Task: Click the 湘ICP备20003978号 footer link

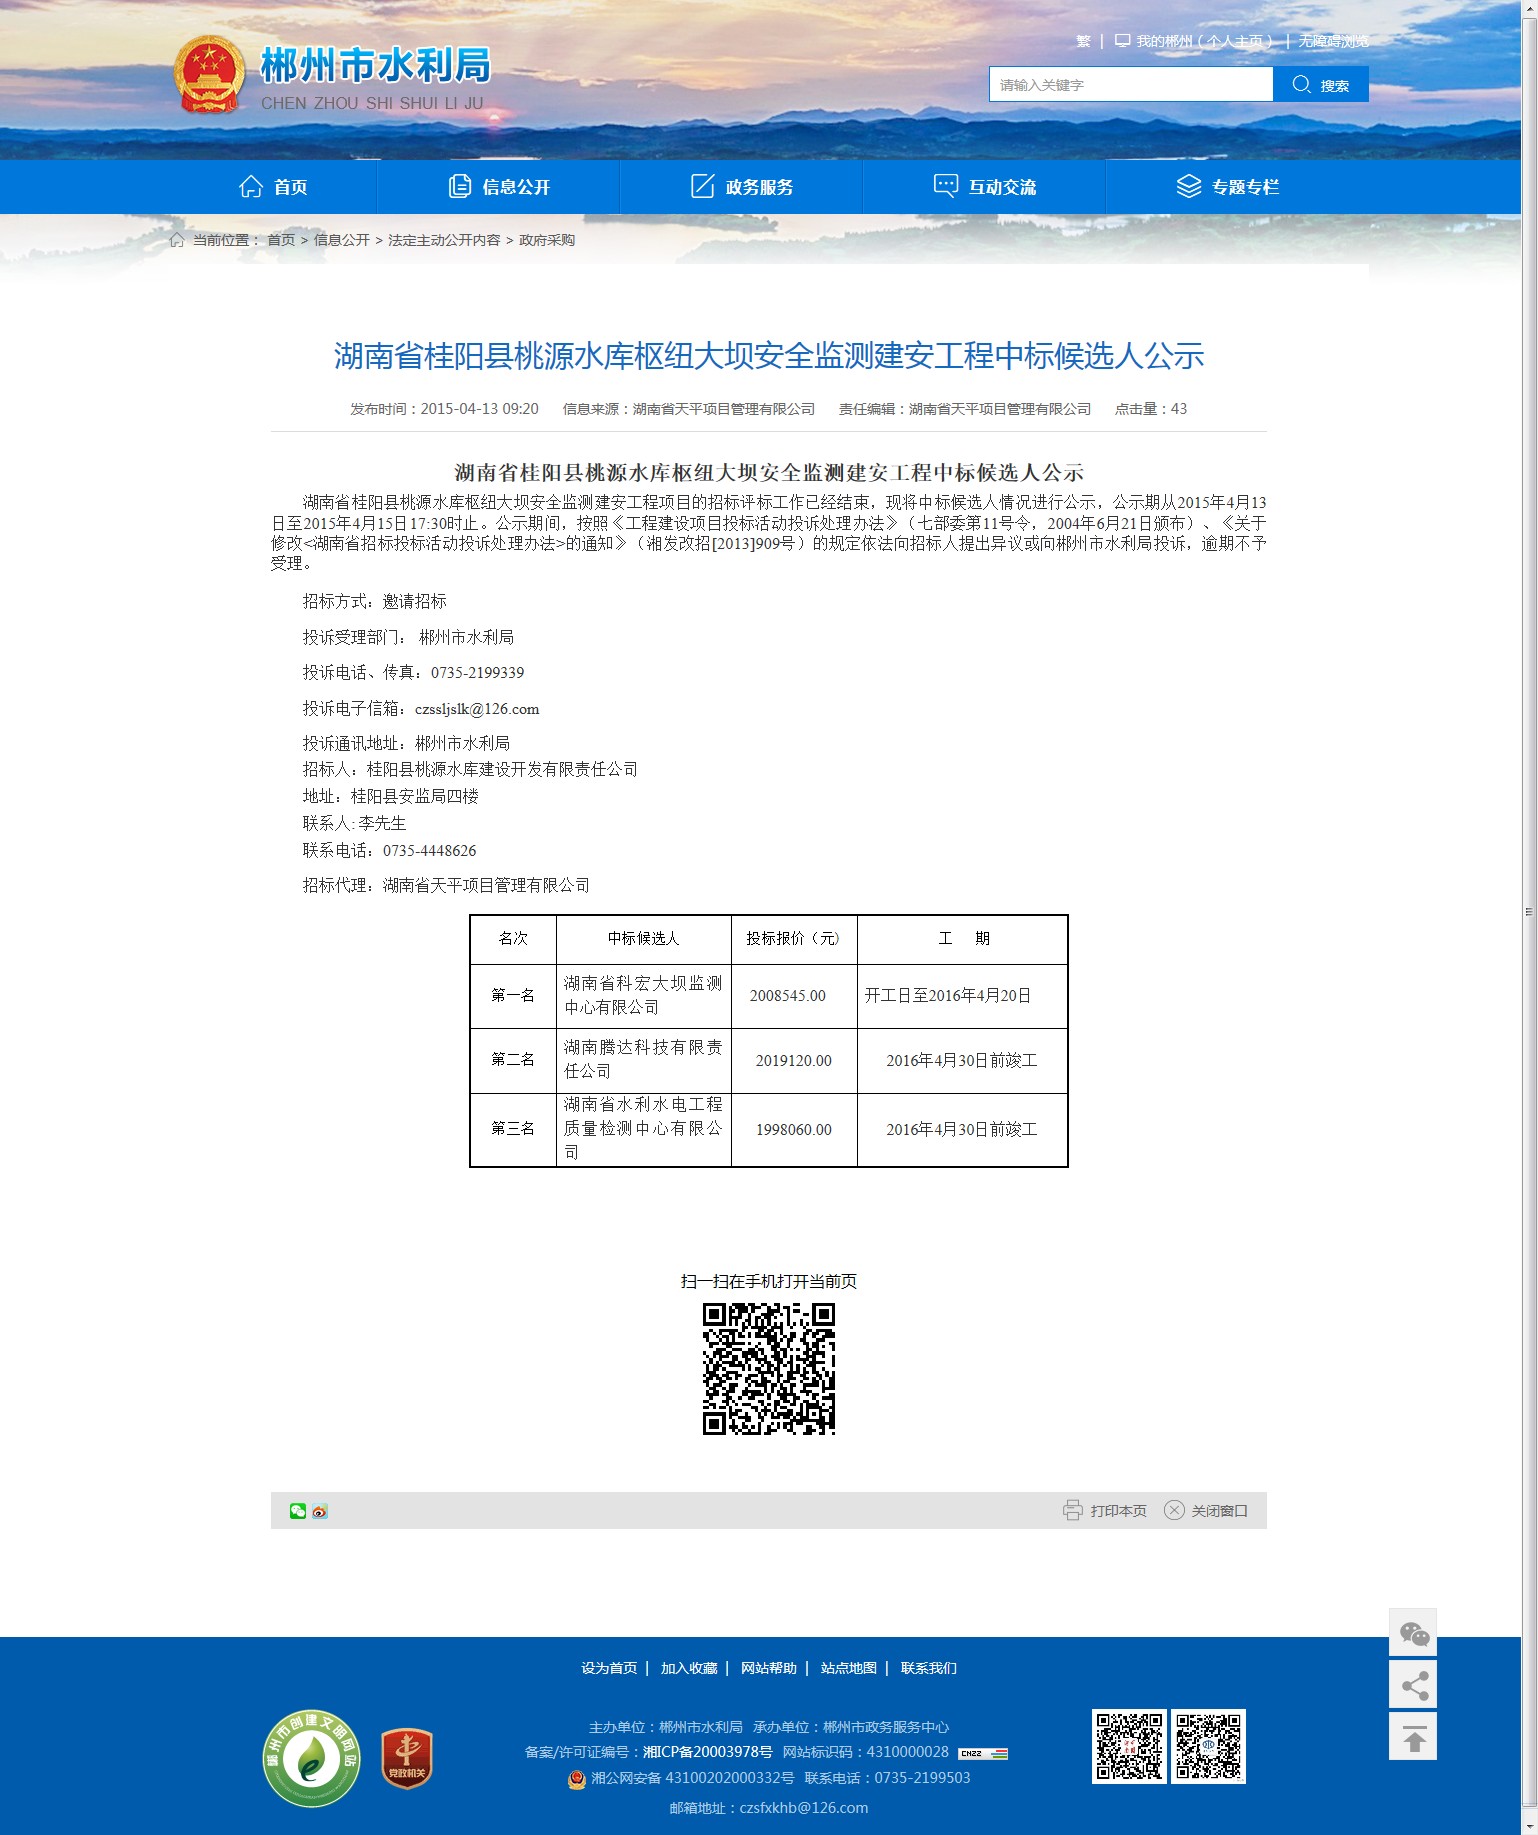Action: pos(707,1752)
